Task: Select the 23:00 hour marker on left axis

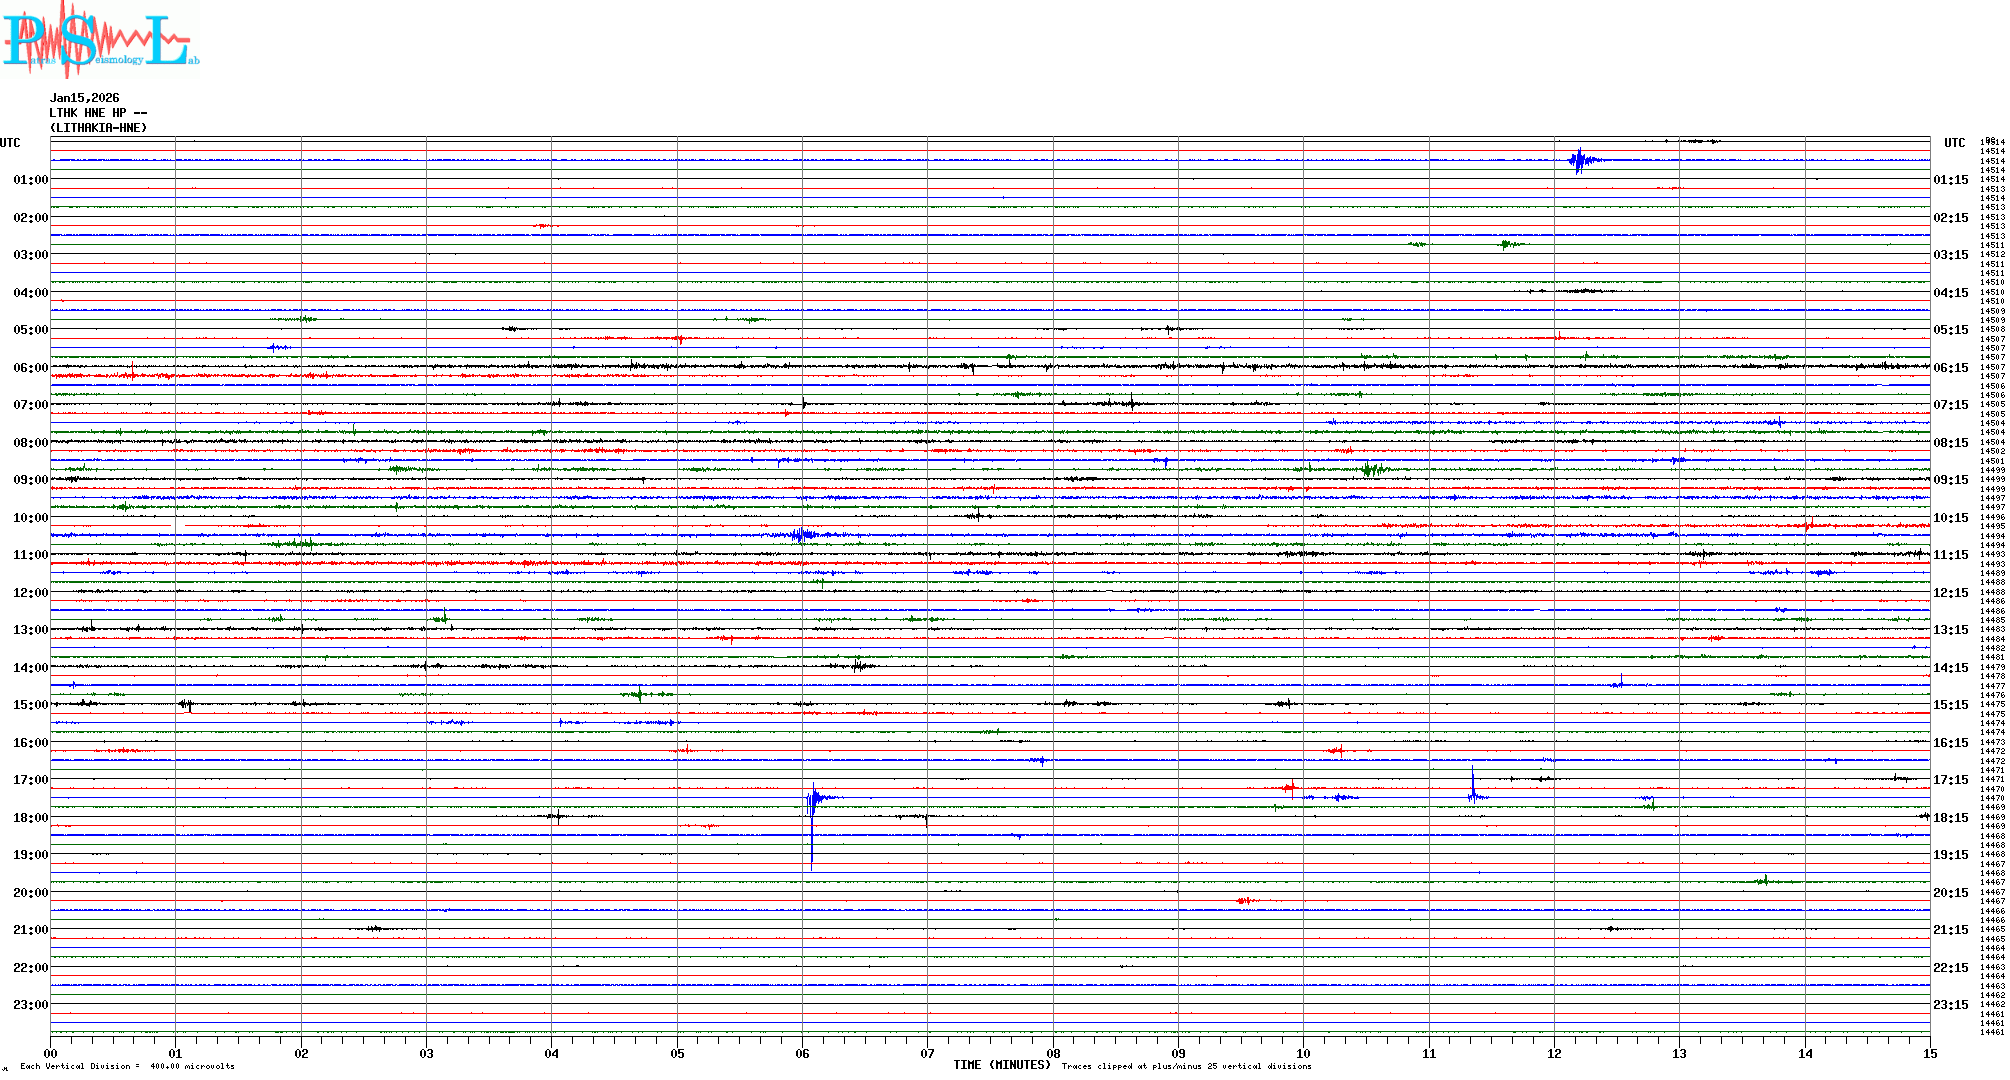Action: click(x=30, y=1005)
